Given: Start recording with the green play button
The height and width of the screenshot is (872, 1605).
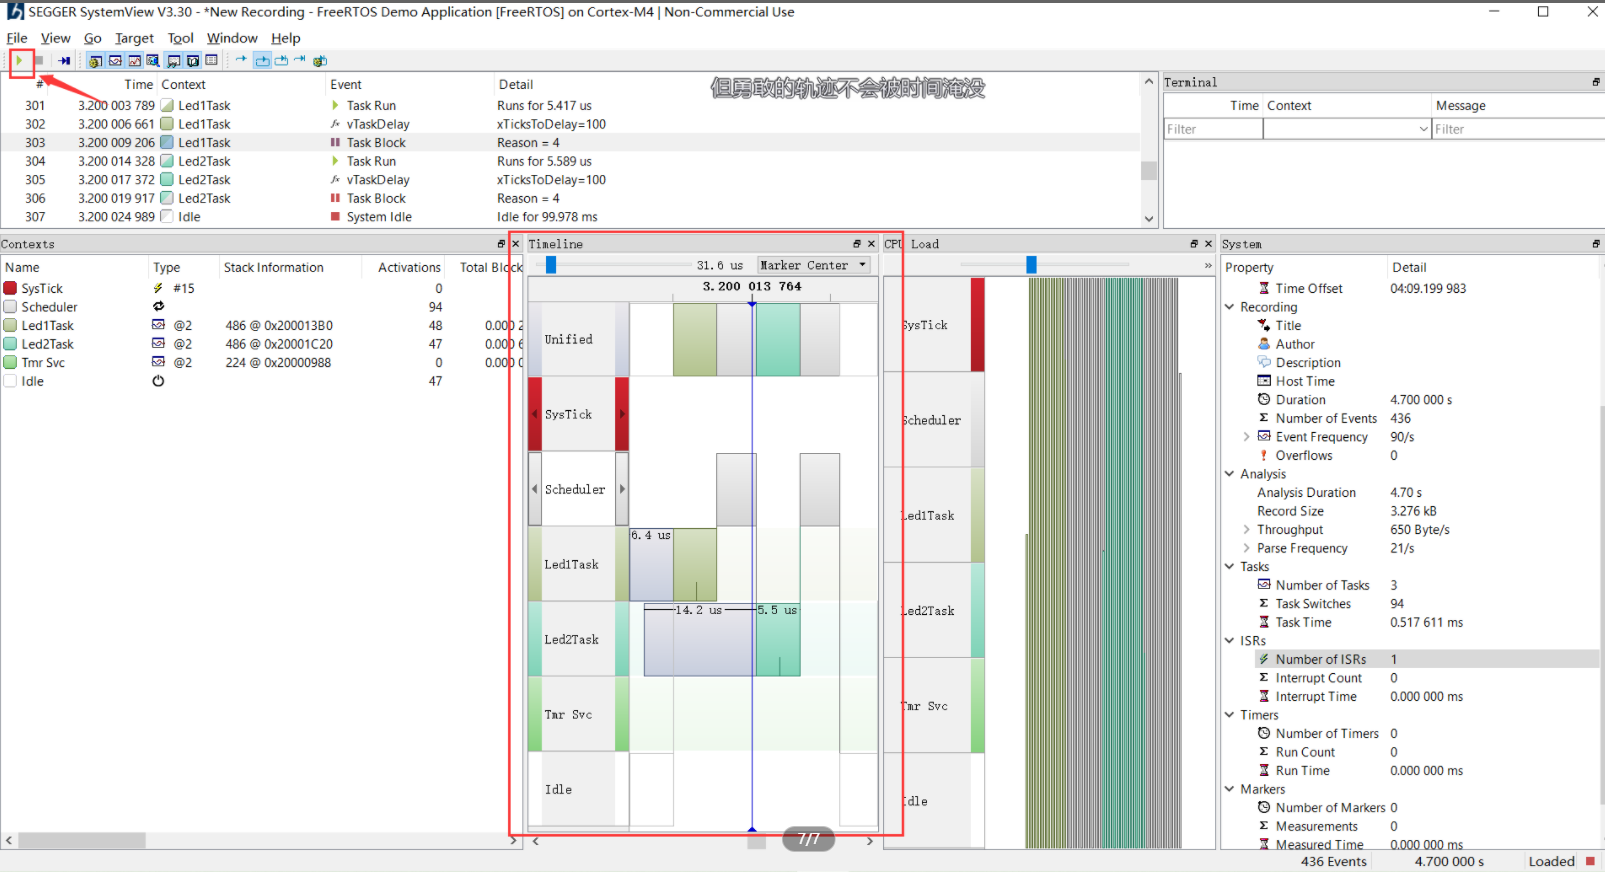Looking at the screenshot, I should click(19, 60).
